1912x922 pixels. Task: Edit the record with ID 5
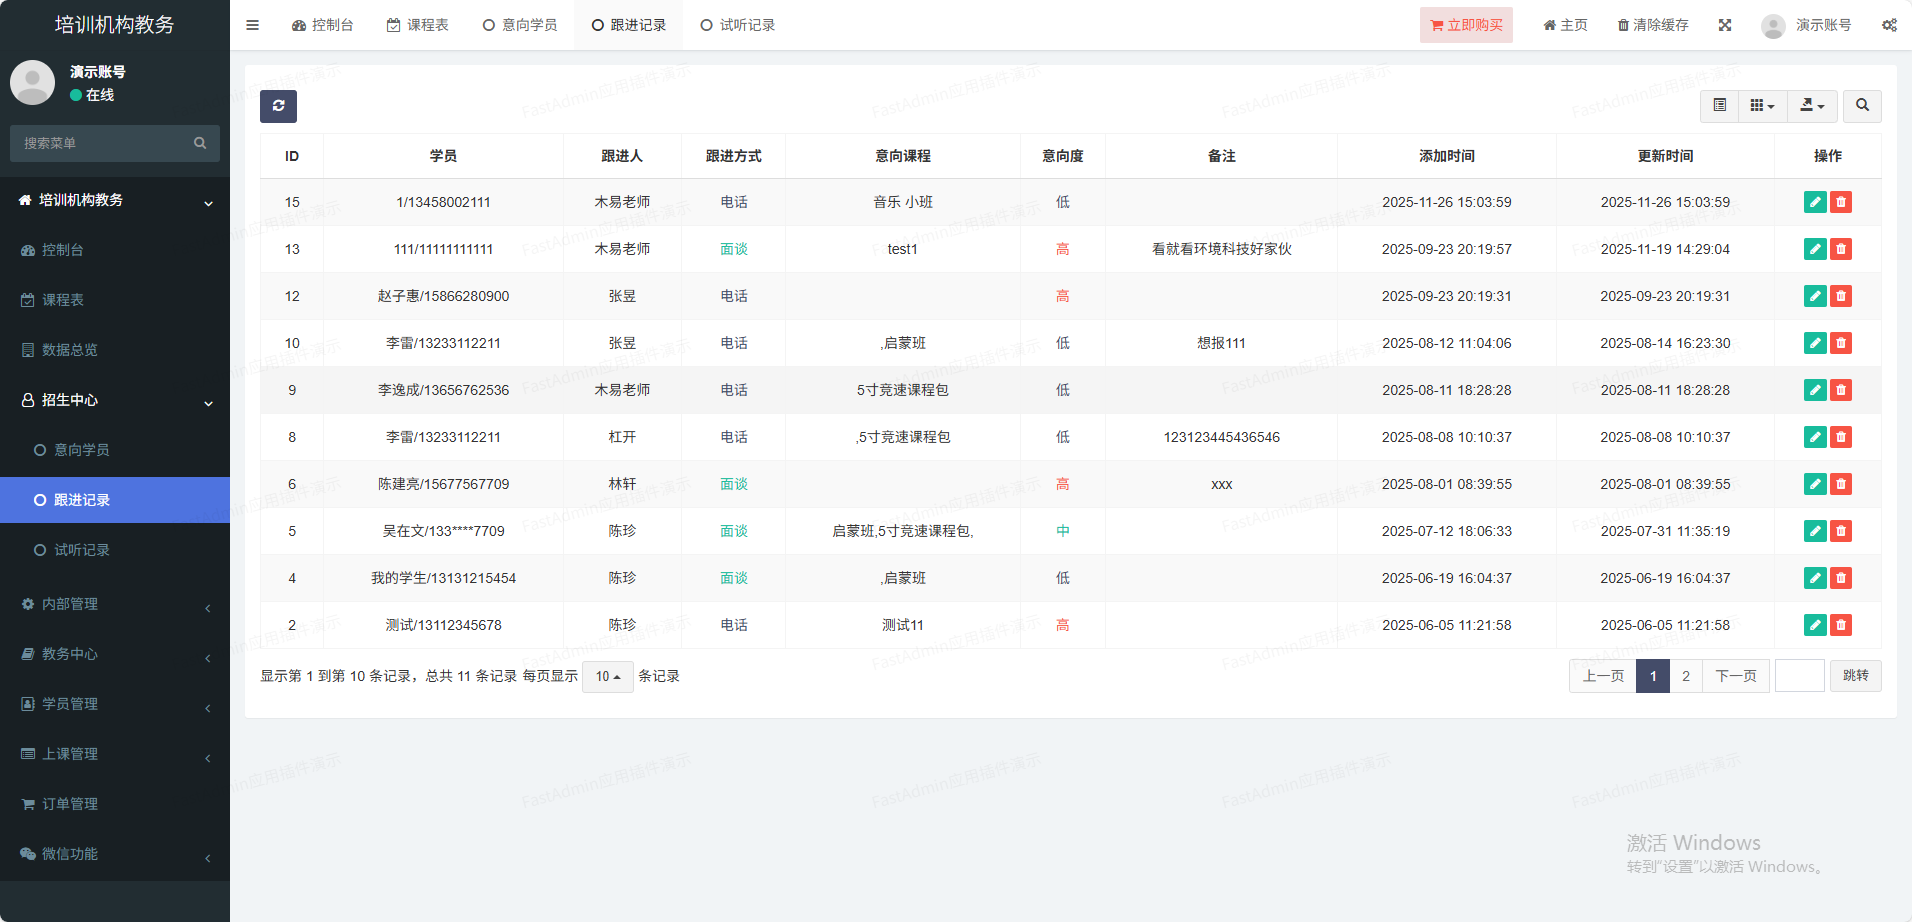tap(1814, 531)
